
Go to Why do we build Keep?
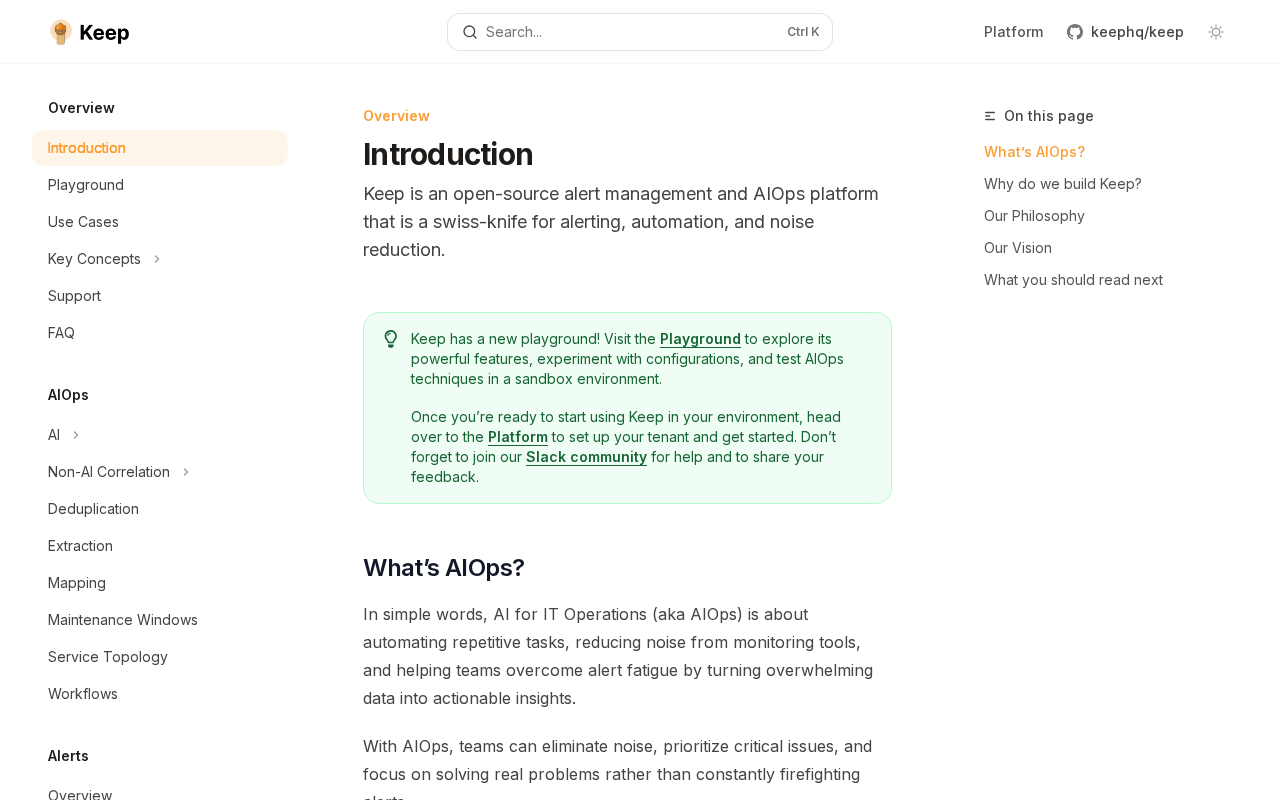[1062, 184]
